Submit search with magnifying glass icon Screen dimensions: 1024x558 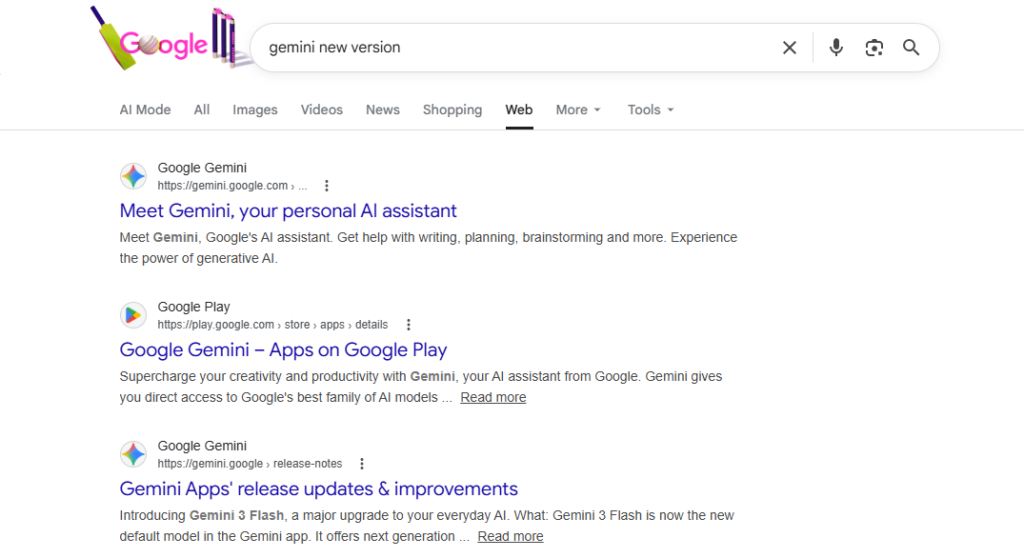(911, 47)
